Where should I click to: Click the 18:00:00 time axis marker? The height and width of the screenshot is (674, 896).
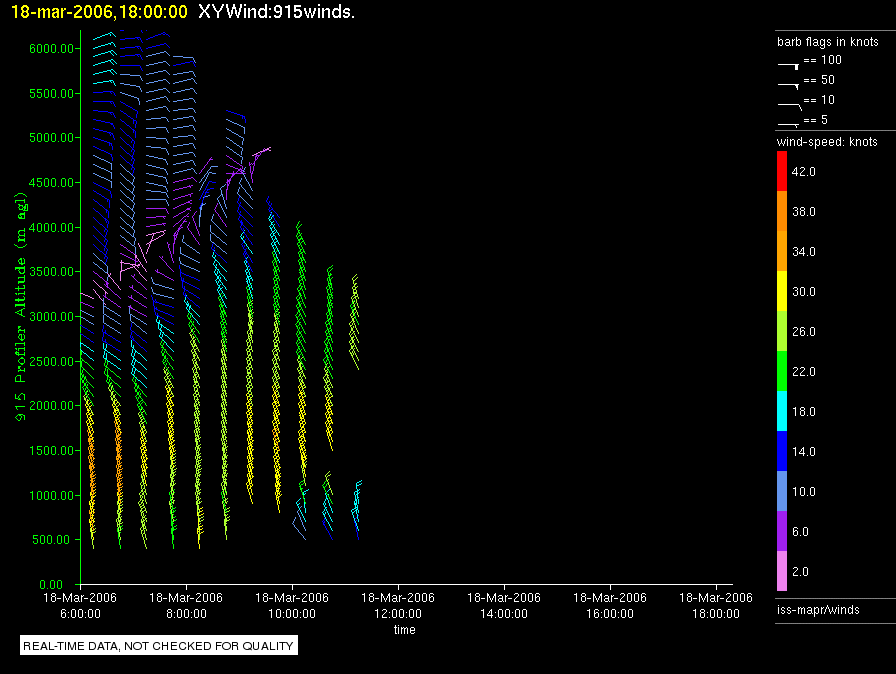(x=716, y=614)
